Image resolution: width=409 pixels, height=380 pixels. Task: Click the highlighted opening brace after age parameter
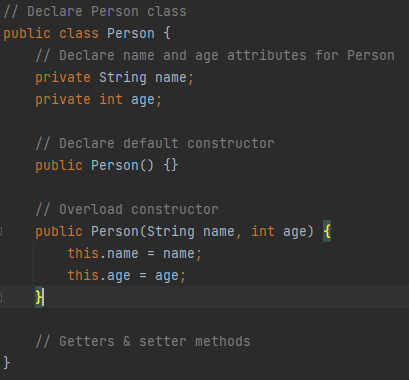point(327,231)
